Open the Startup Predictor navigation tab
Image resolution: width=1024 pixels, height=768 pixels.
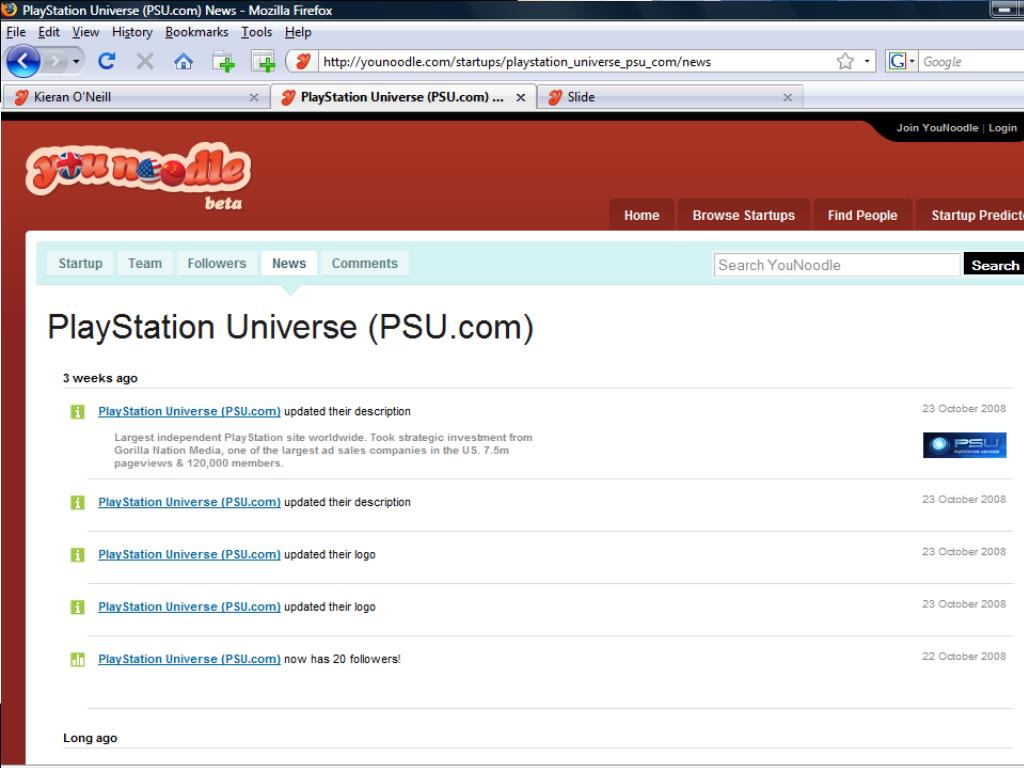coord(970,215)
